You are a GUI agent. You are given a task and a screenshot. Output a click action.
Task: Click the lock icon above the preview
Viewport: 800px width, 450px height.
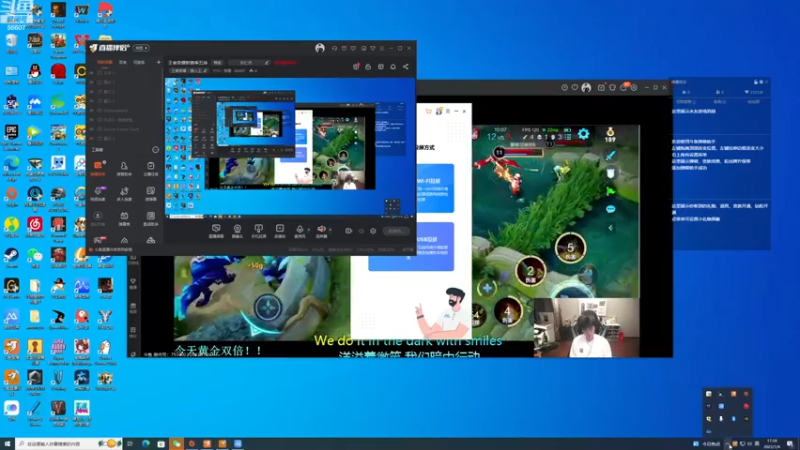(368, 67)
